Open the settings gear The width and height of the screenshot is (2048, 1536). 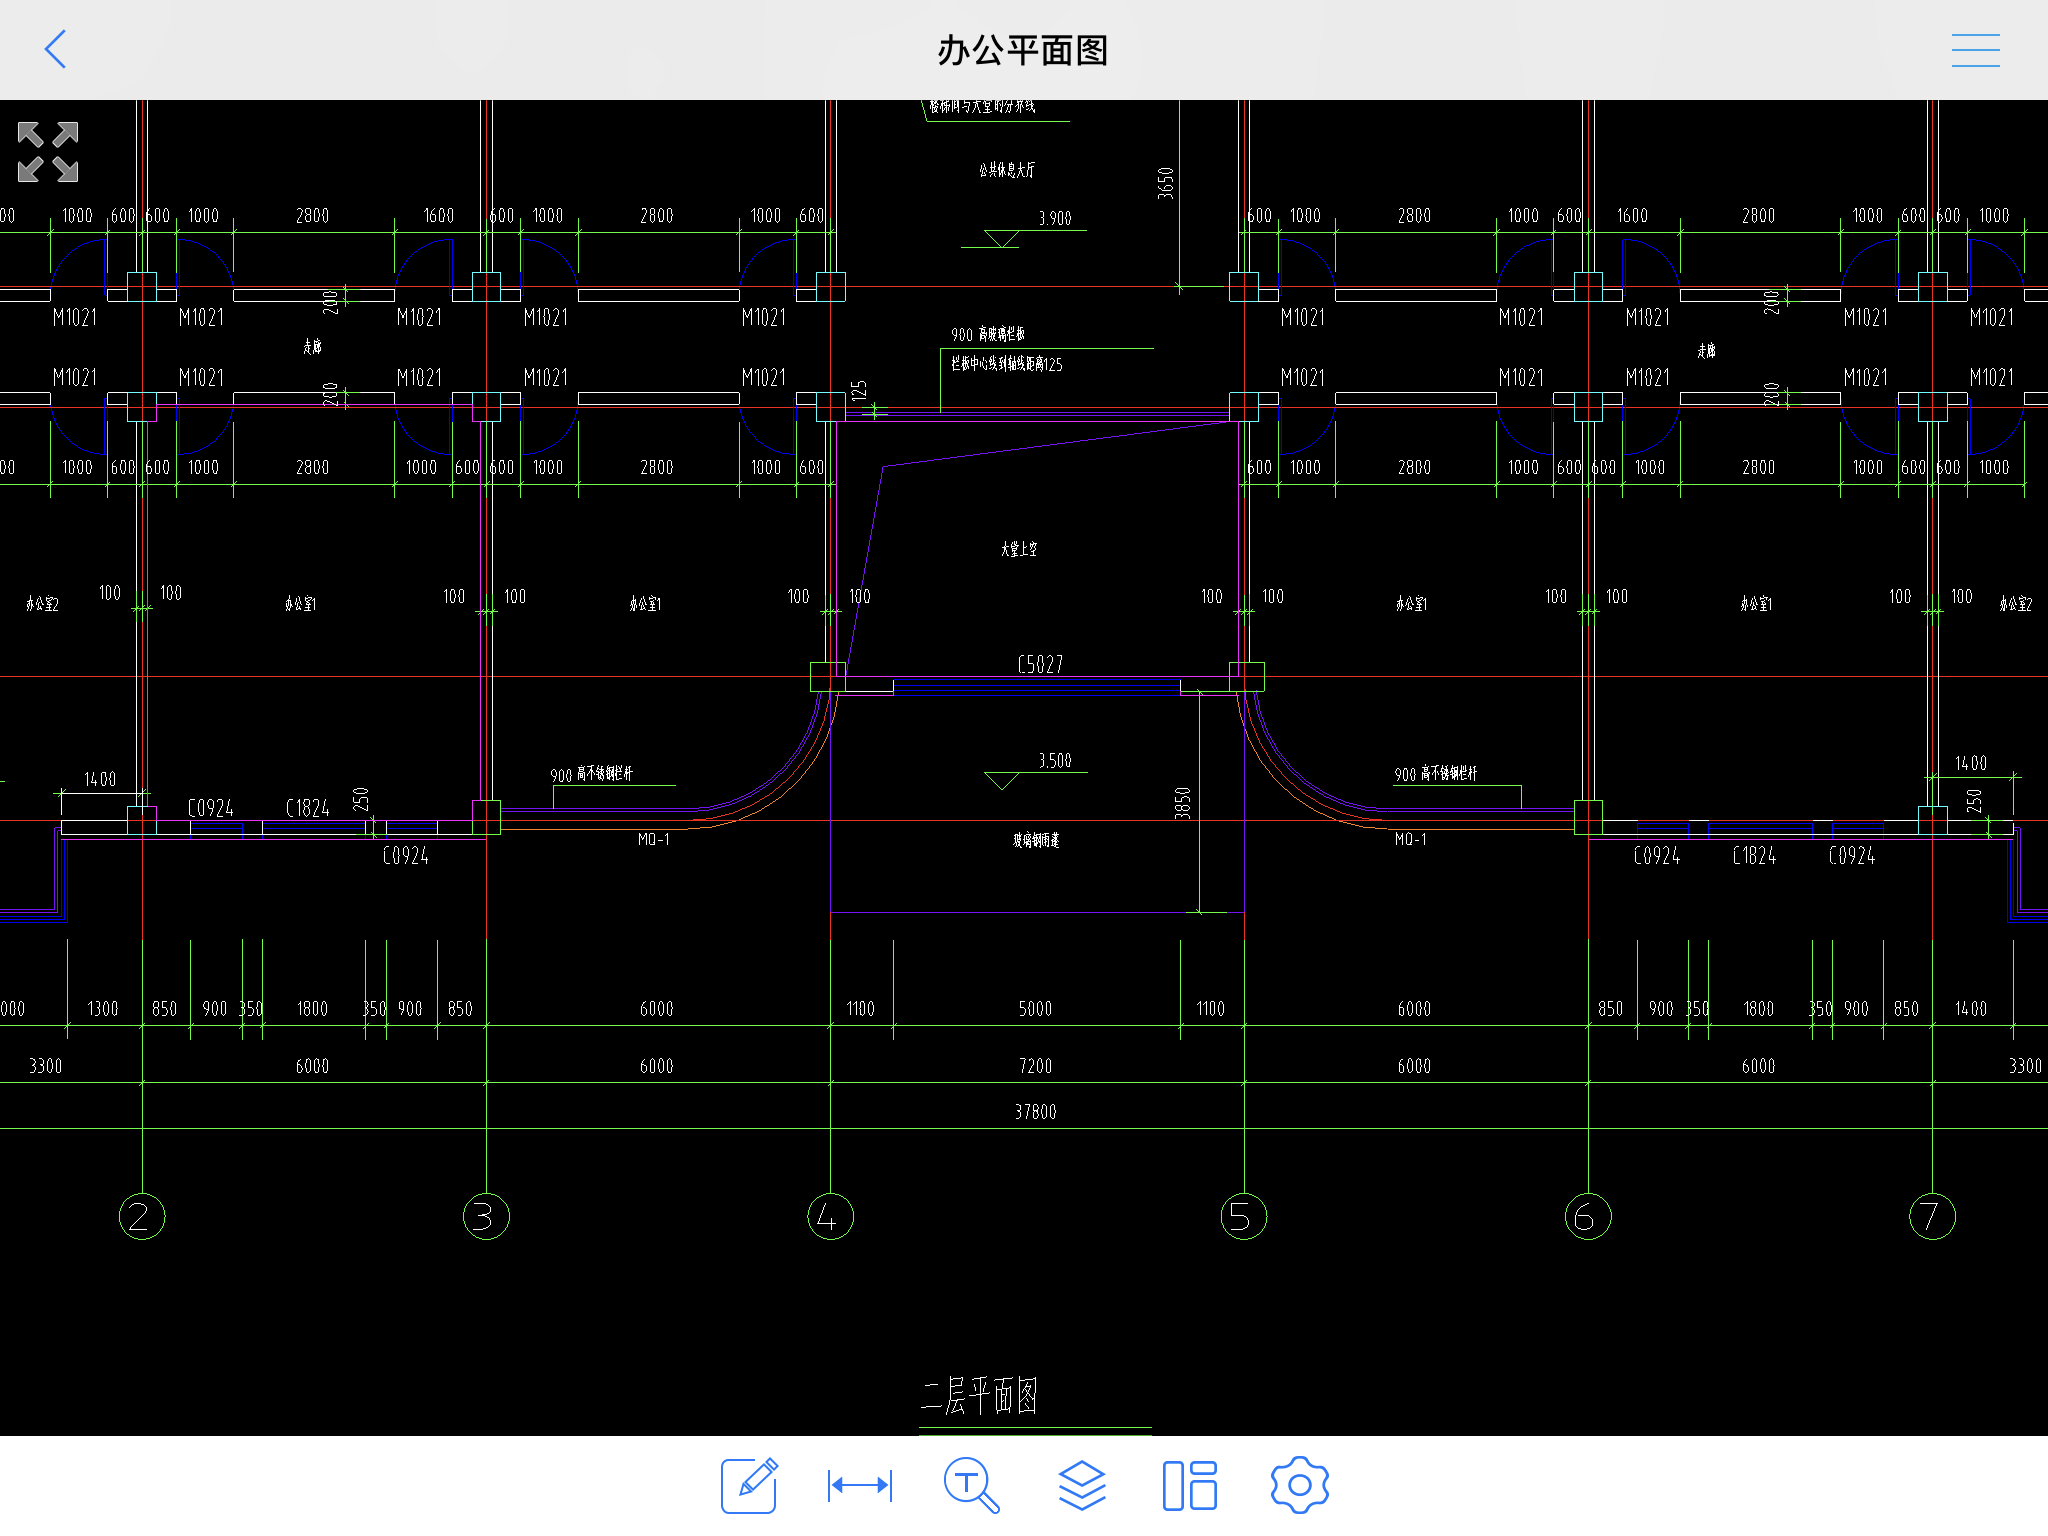click(1299, 1485)
